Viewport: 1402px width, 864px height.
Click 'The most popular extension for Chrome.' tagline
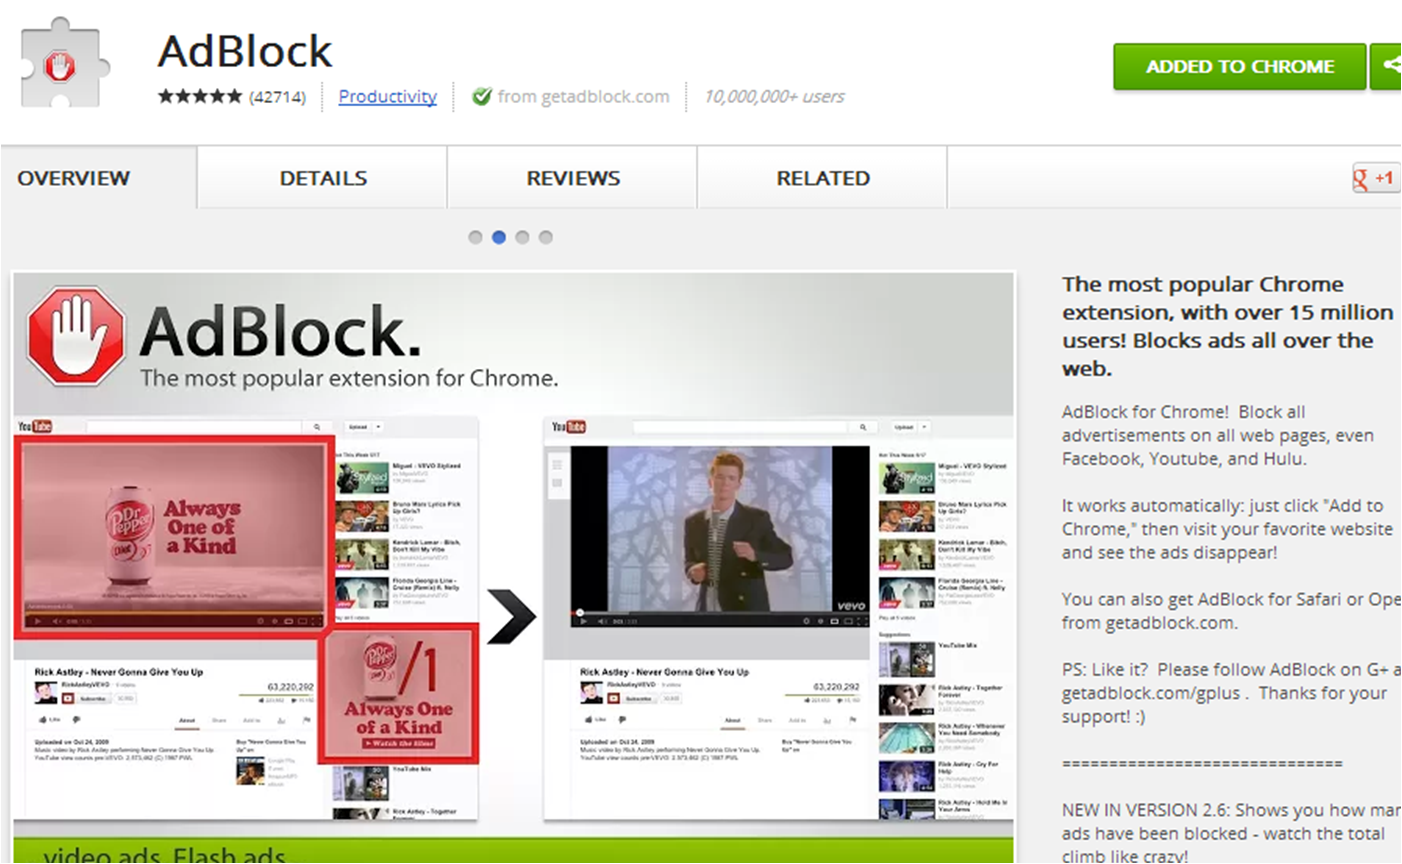349,378
